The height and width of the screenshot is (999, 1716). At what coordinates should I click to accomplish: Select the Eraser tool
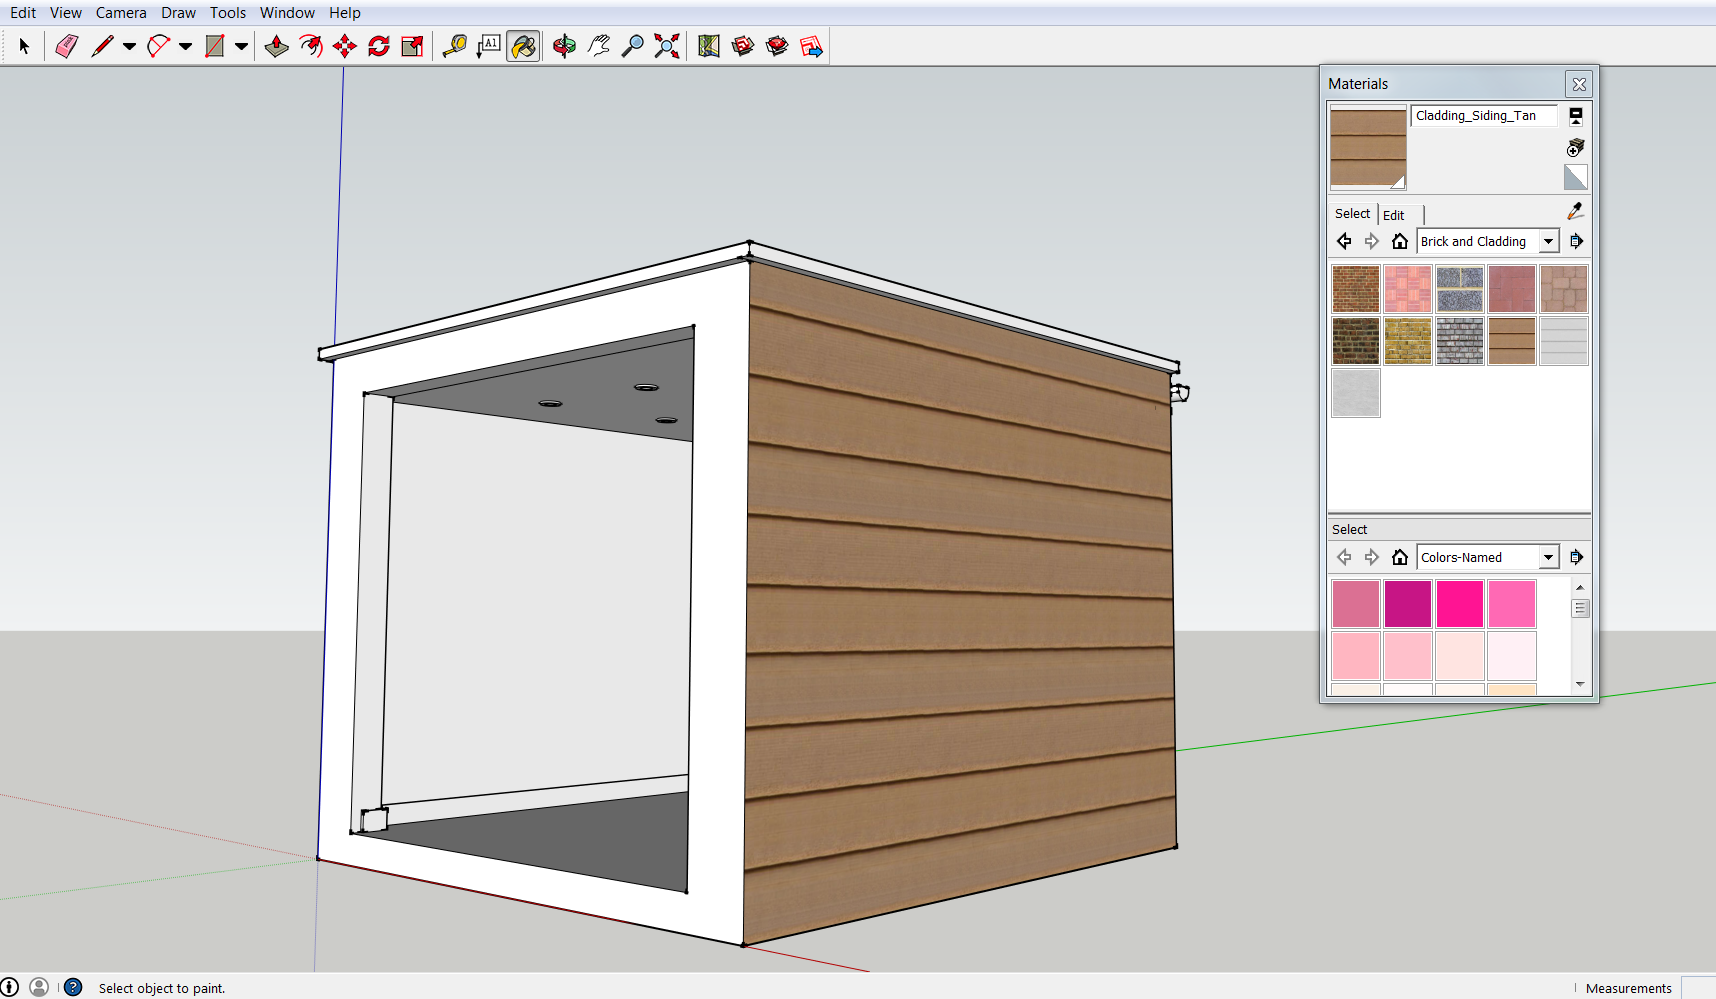66,46
